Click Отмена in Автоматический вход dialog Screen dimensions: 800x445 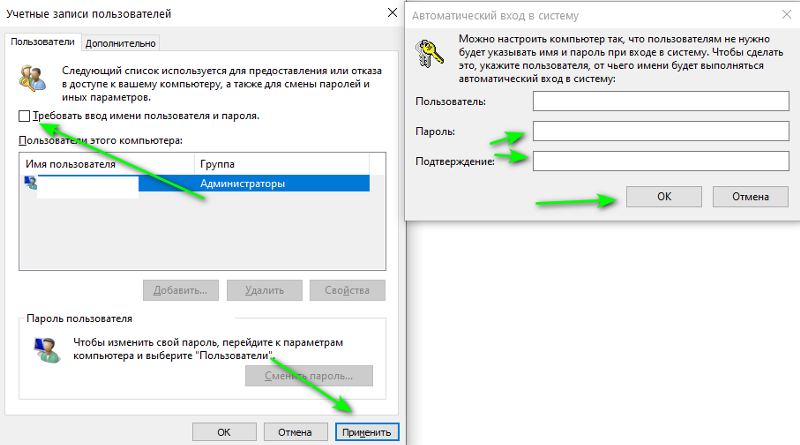pos(751,196)
